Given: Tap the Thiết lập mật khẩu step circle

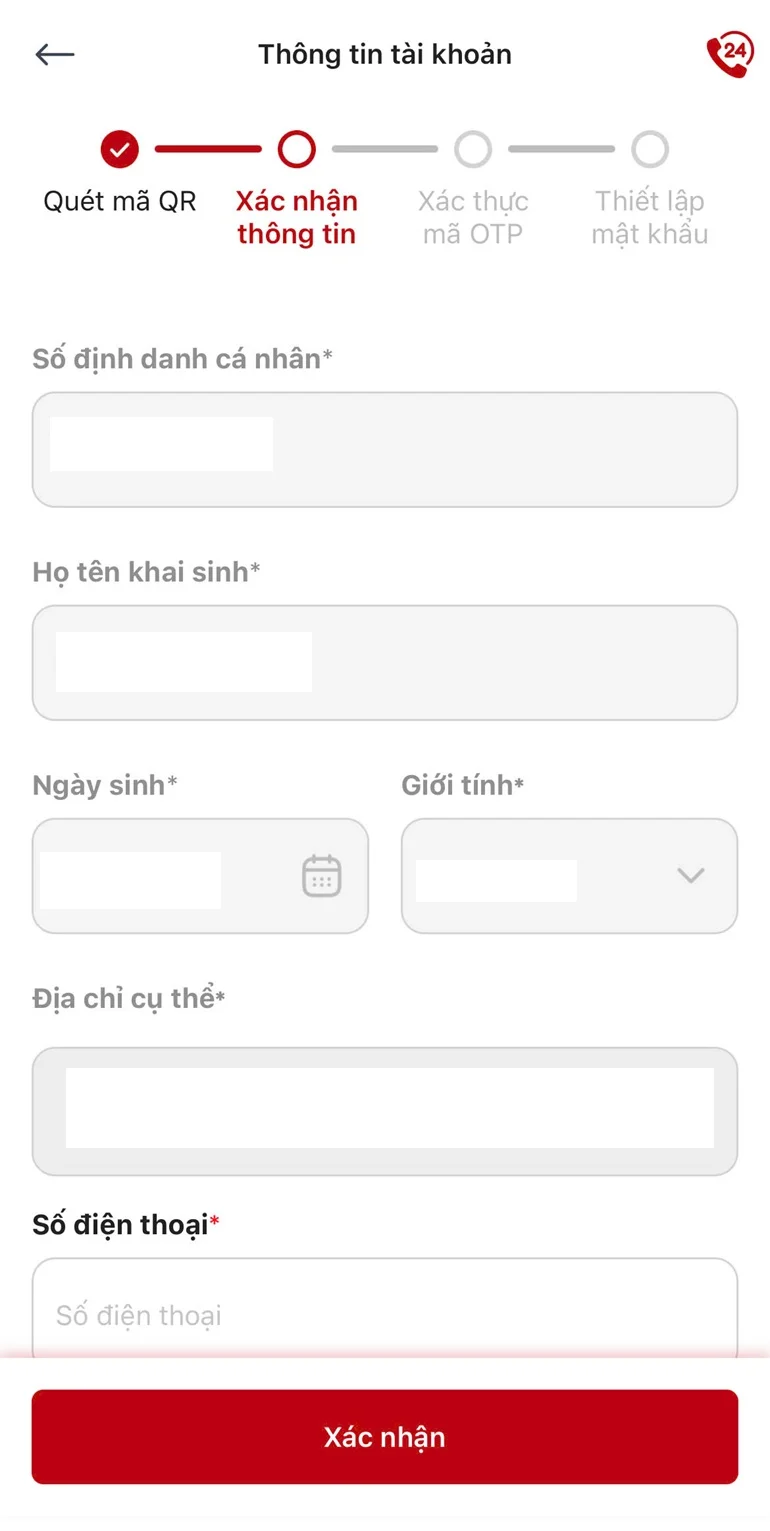Looking at the screenshot, I should click(x=650, y=150).
